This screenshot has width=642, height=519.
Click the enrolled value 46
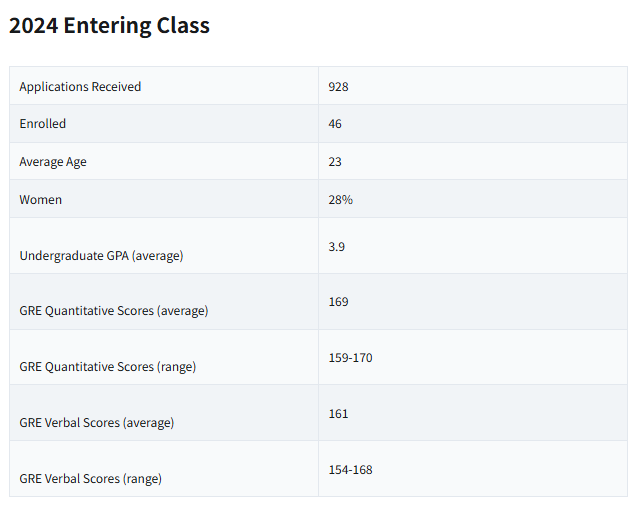click(x=335, y=124)
